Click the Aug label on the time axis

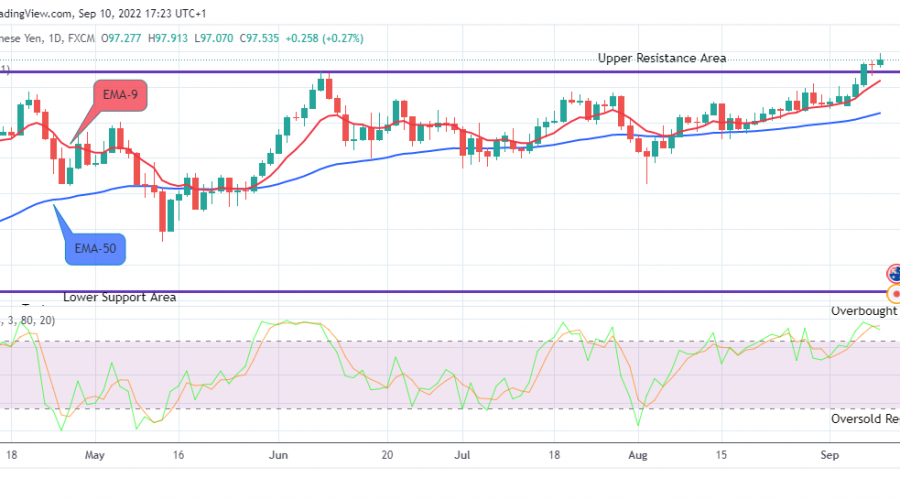636,454
